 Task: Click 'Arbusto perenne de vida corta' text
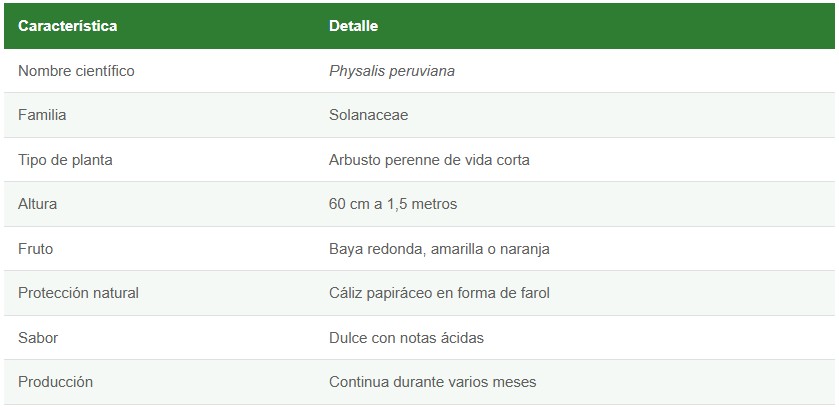pos(429,160)
